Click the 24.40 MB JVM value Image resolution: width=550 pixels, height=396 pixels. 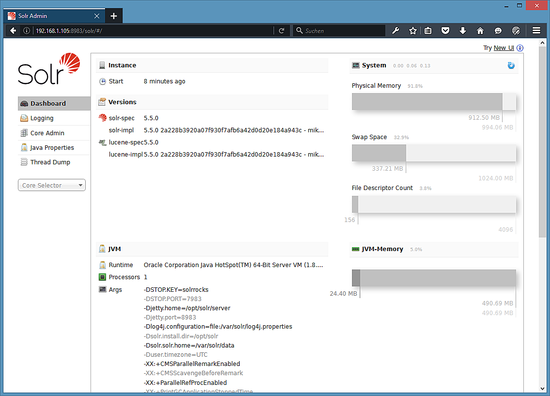pyautogui.click(x=343, y=294)
